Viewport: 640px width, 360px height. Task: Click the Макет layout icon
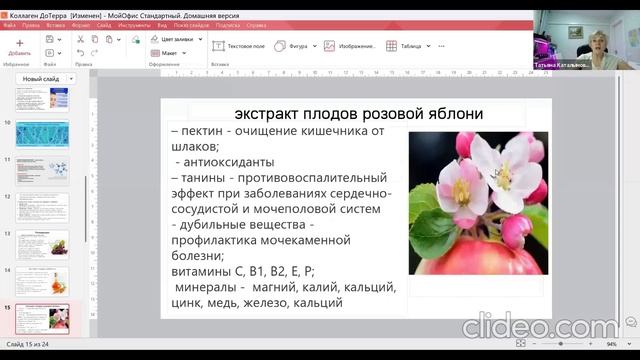(x=155, y=53)
